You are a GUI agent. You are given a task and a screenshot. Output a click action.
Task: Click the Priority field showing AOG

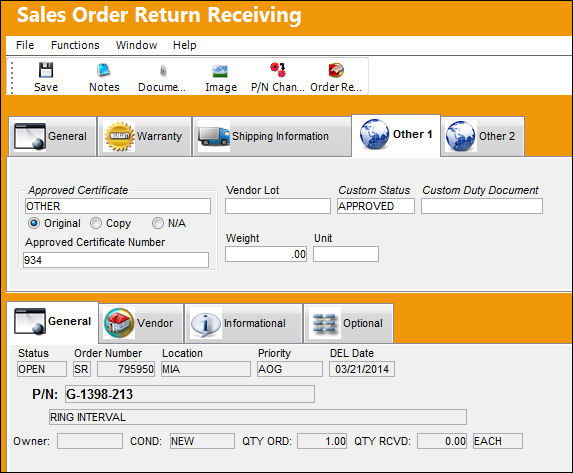point(290,369)
